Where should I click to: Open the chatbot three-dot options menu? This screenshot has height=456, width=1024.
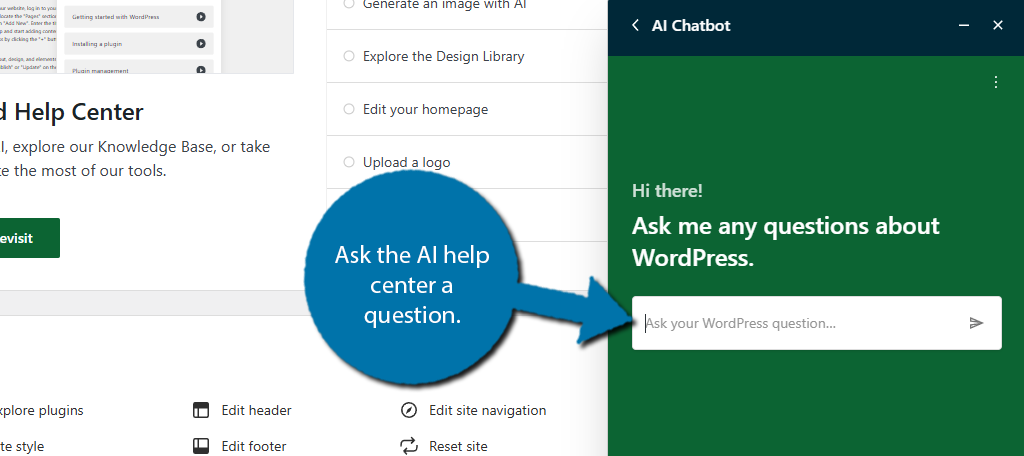tap(996, 82)
